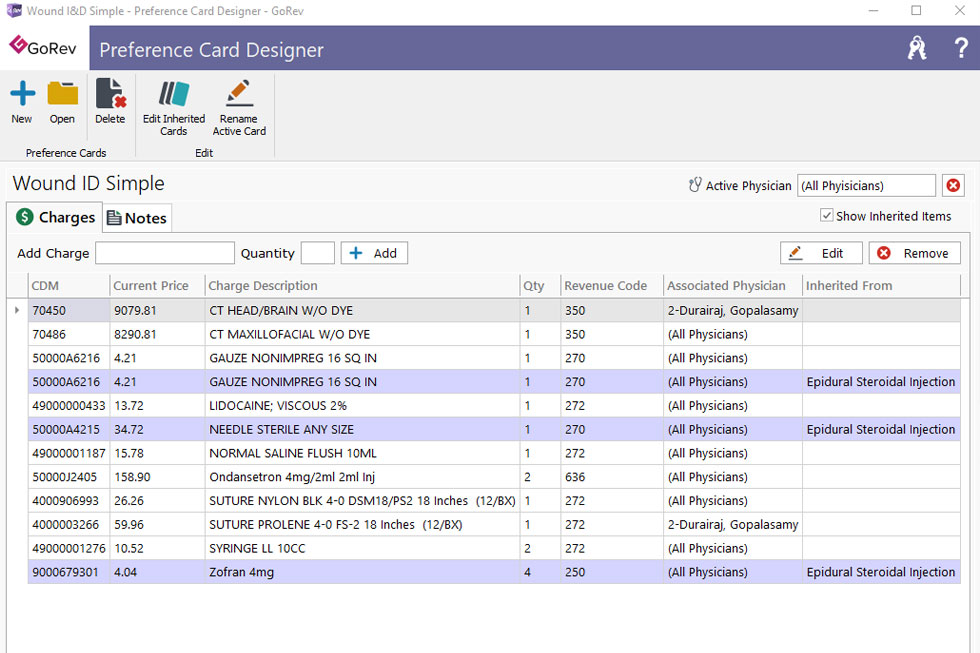Image resolution: width=980 pixels, height=653 pixels.
Task: Sort by Charge Description column header
Action: tap(362, 286)
